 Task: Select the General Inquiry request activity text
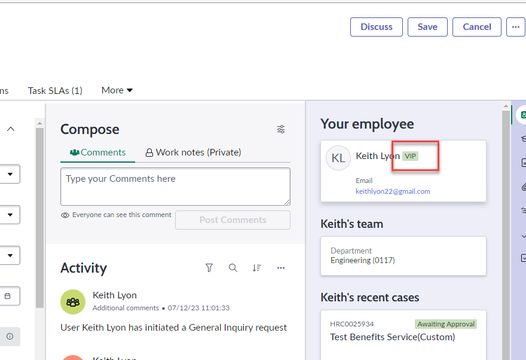pos(173,327)
